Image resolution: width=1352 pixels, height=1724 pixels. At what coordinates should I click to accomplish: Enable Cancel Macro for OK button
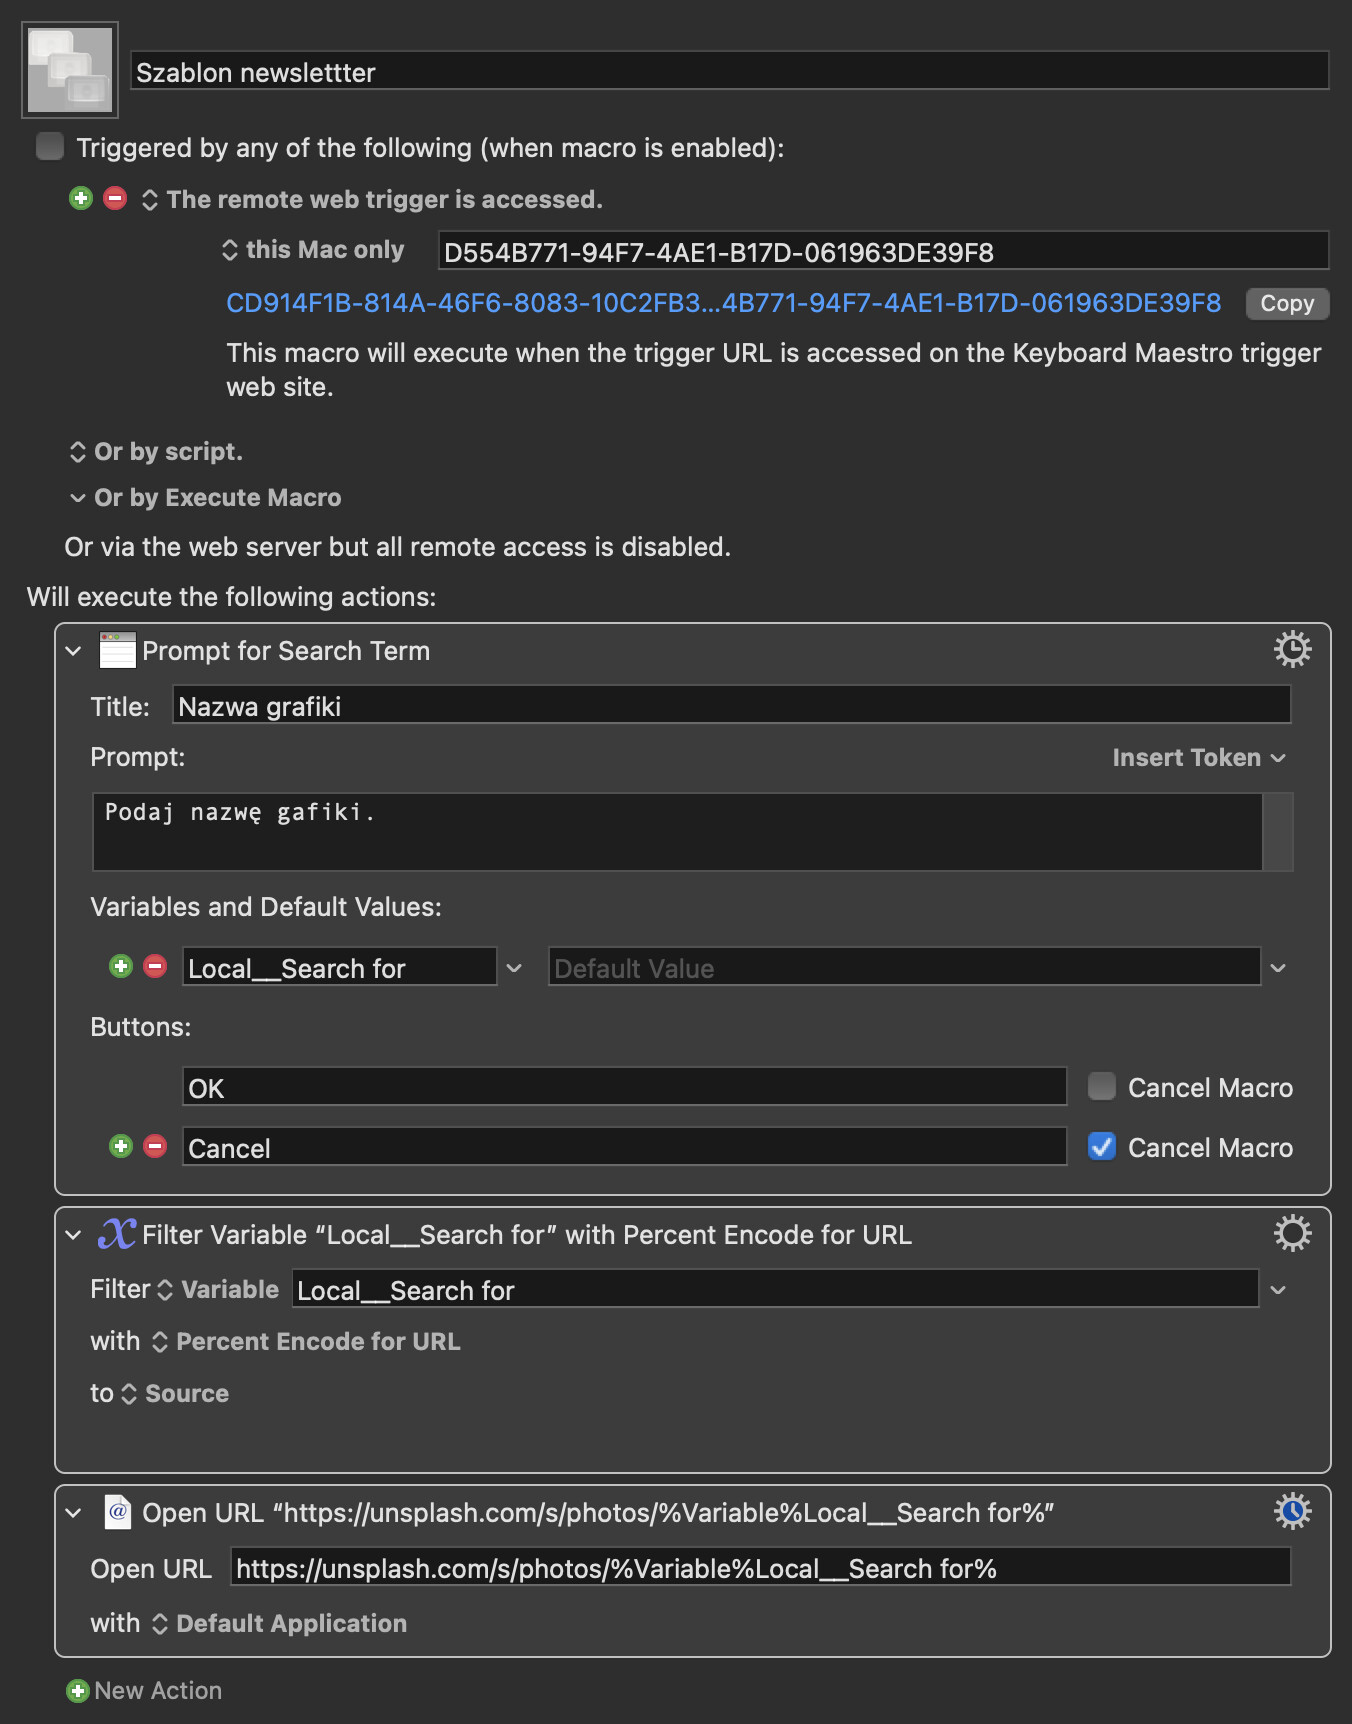(x=1102, y=1086)
